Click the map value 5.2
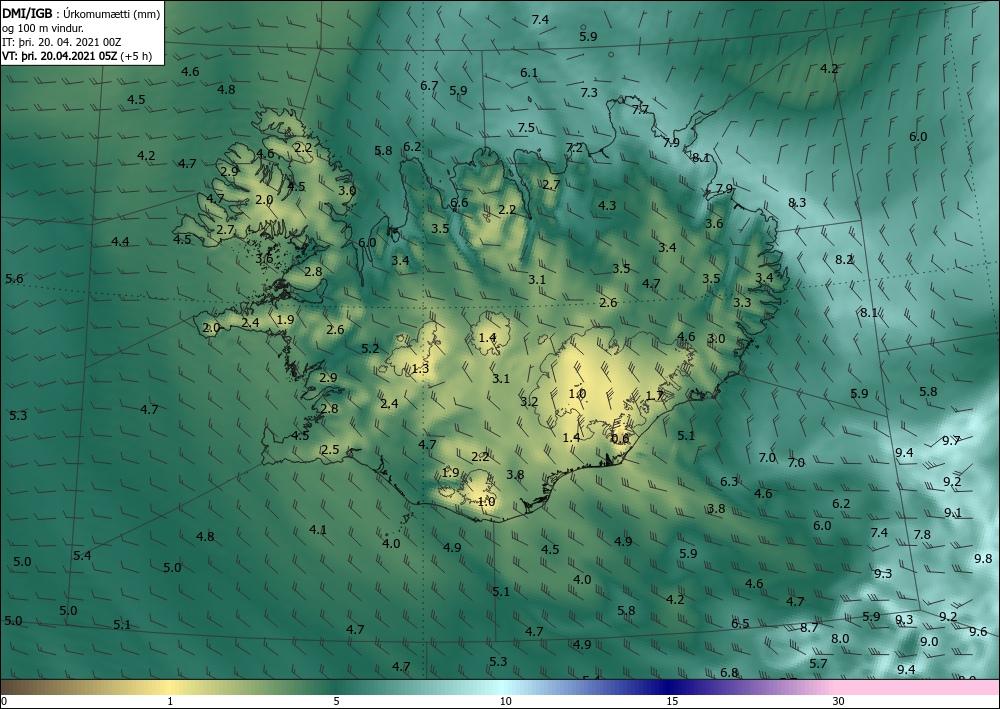 [371, 349]
